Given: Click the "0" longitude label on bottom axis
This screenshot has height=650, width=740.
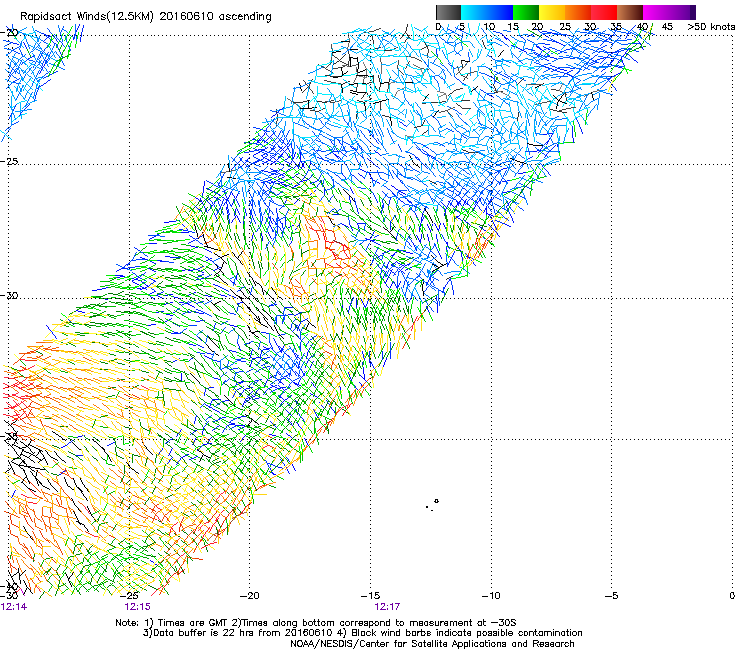Looking at the screenshot, I should click(x=732, y=596).
